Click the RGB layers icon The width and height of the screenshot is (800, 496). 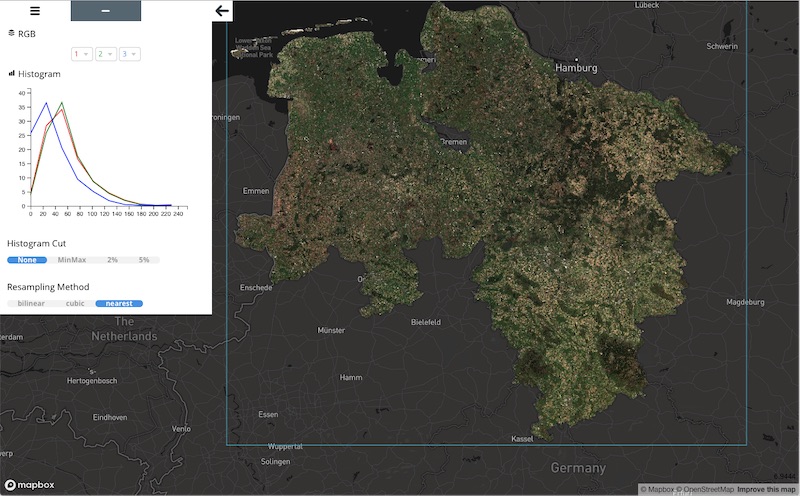12,33
